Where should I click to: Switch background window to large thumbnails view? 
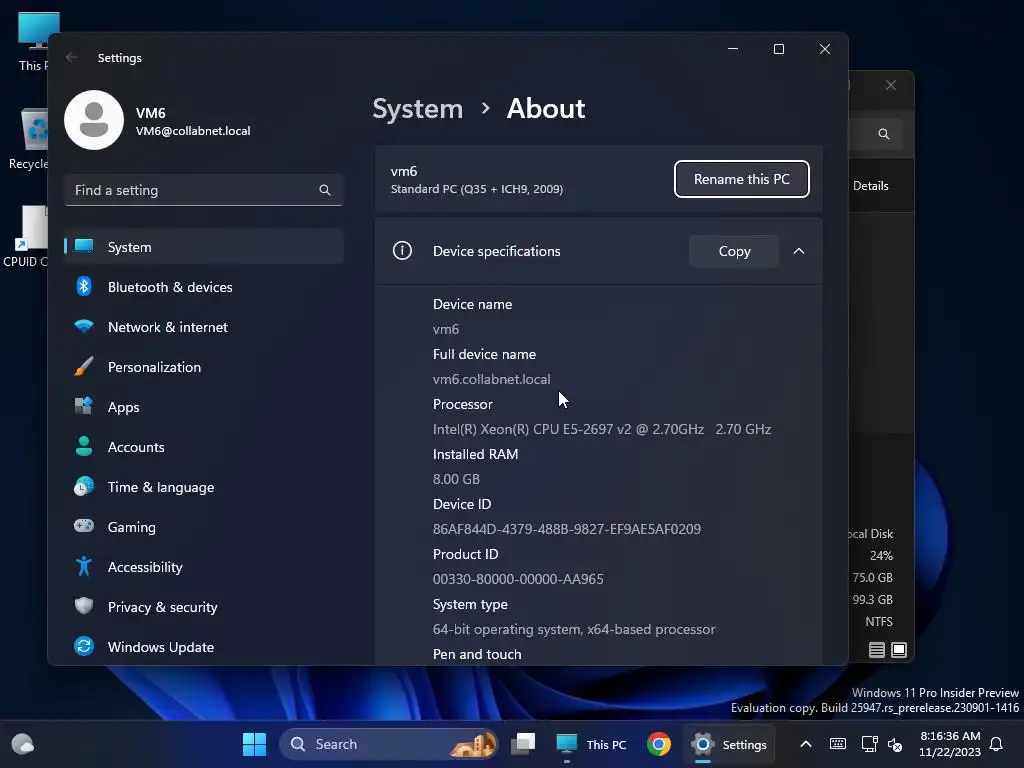click(x=899, y=650)
